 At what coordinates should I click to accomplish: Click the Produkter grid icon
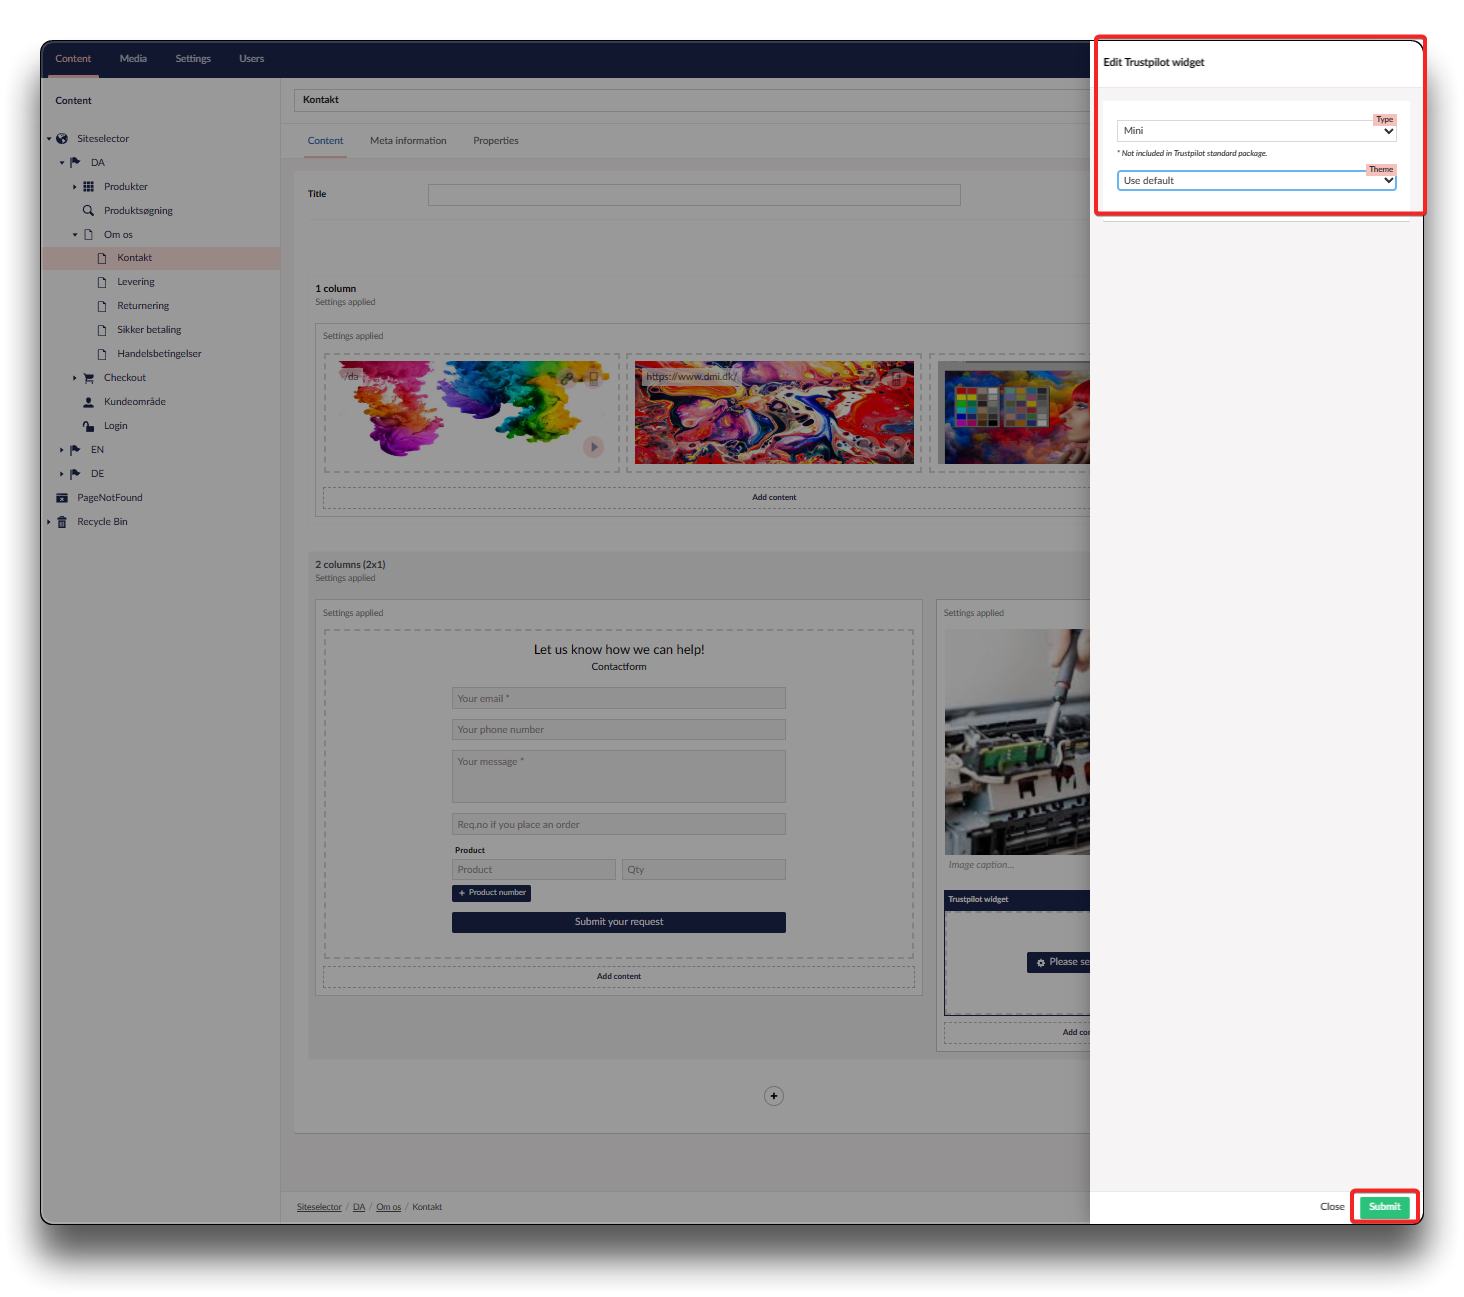coord(88,187)
